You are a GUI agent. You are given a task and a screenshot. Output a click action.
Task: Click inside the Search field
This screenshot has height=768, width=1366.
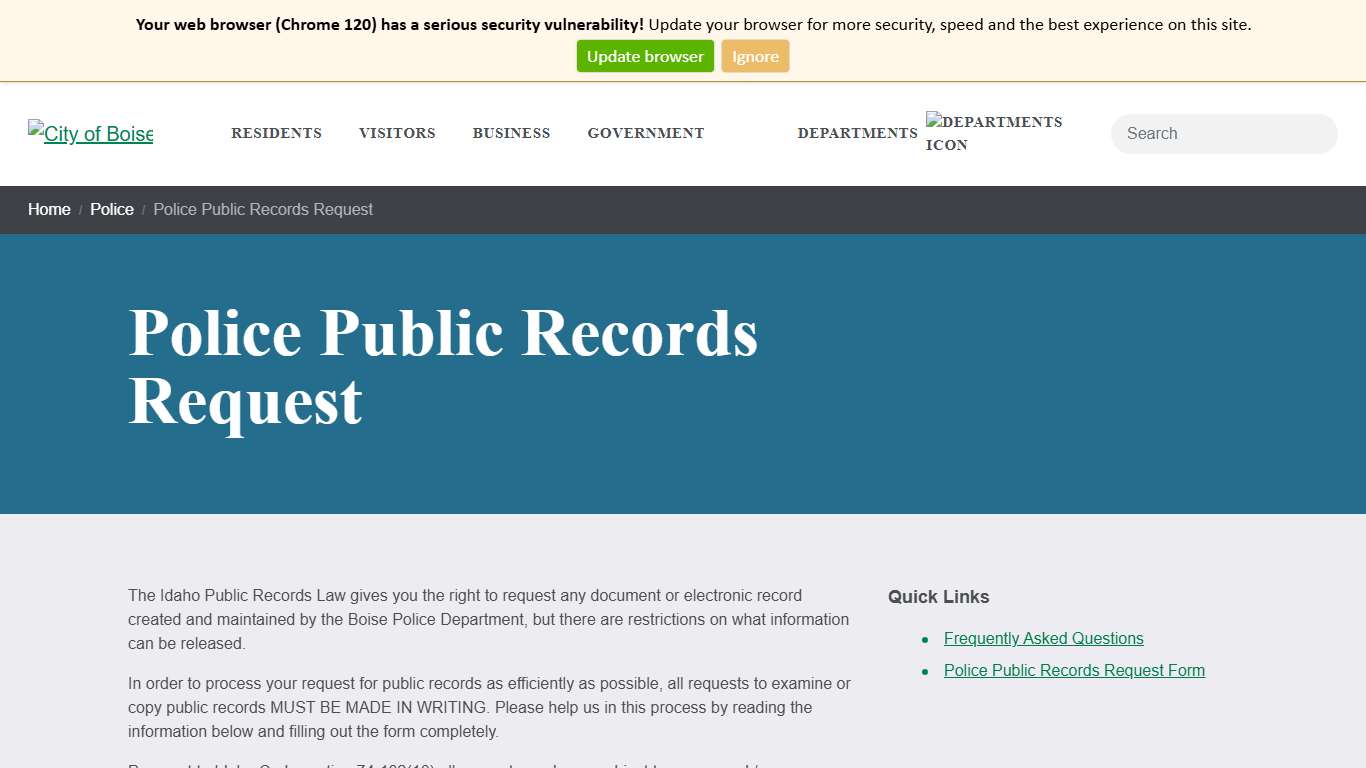(1222, 133)
